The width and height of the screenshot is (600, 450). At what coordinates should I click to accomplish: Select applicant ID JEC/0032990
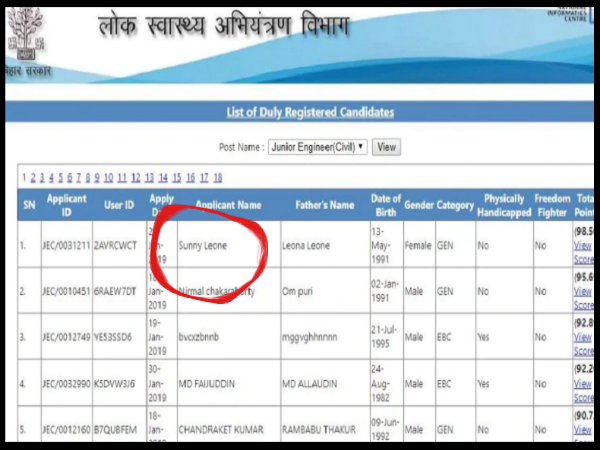[x=66, y=383]
